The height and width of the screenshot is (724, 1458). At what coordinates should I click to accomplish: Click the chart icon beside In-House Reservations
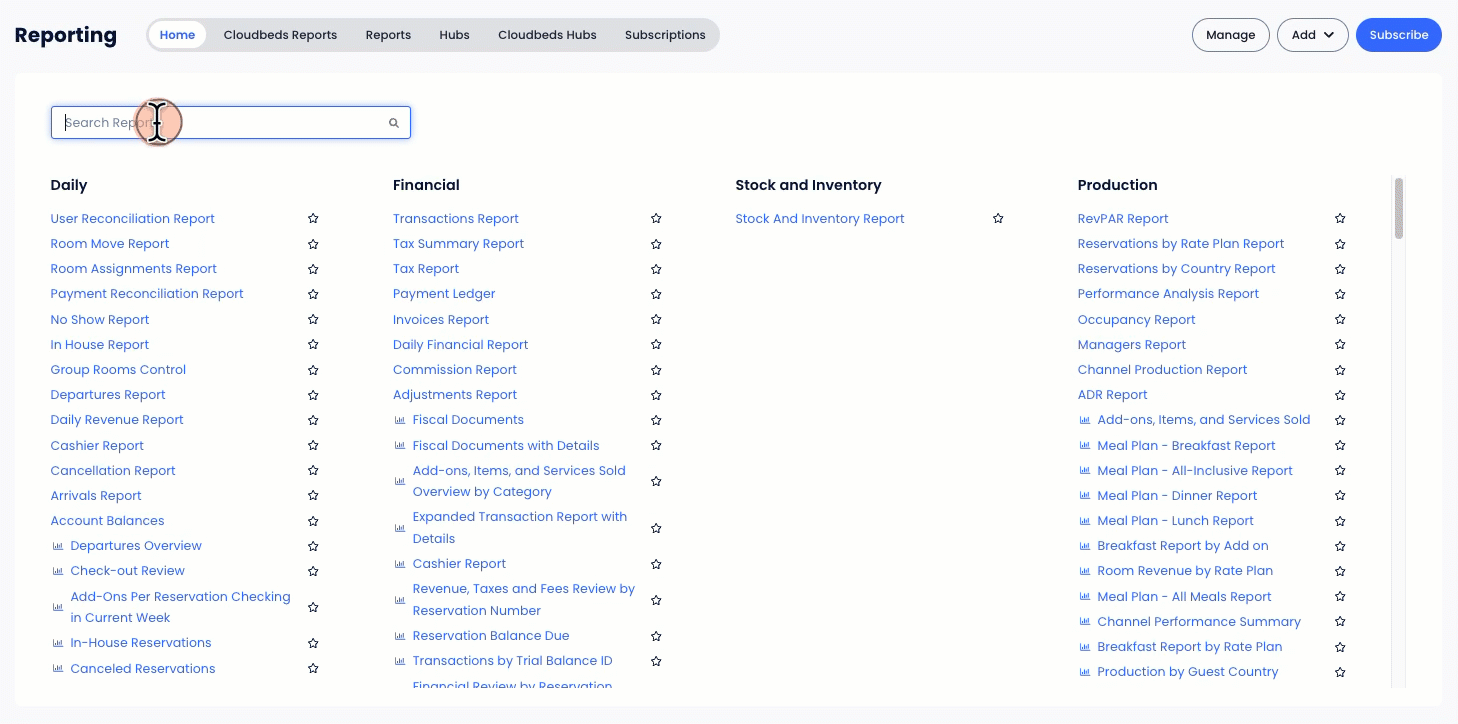[57, 642]
